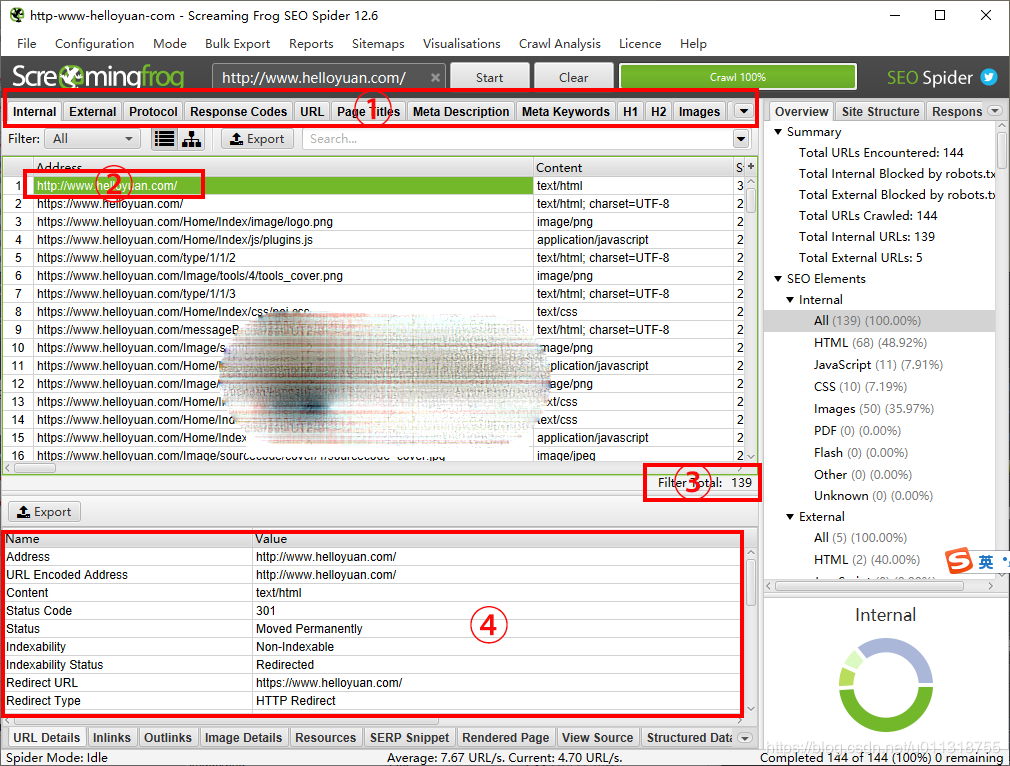Click the Screaming Frog logo
The width and height of the screenshot is (1010, 766).
coord(98,77)
